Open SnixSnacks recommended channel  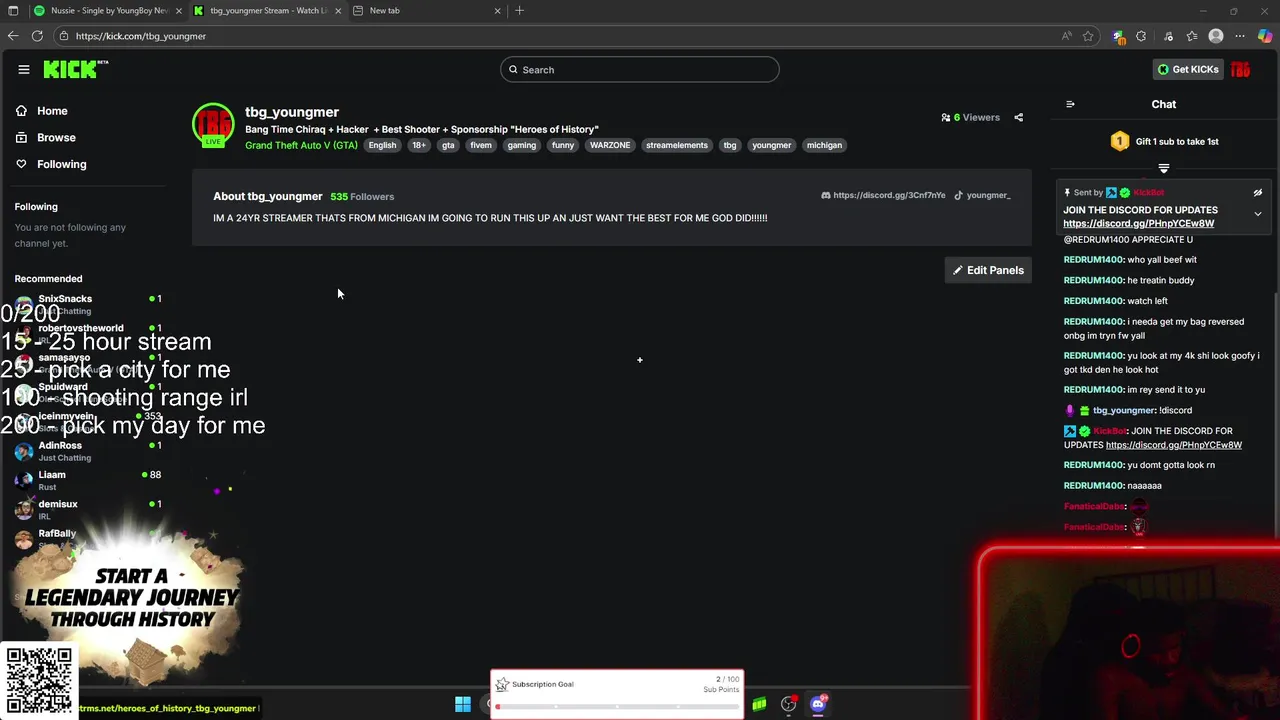click(x=88, y=304)
